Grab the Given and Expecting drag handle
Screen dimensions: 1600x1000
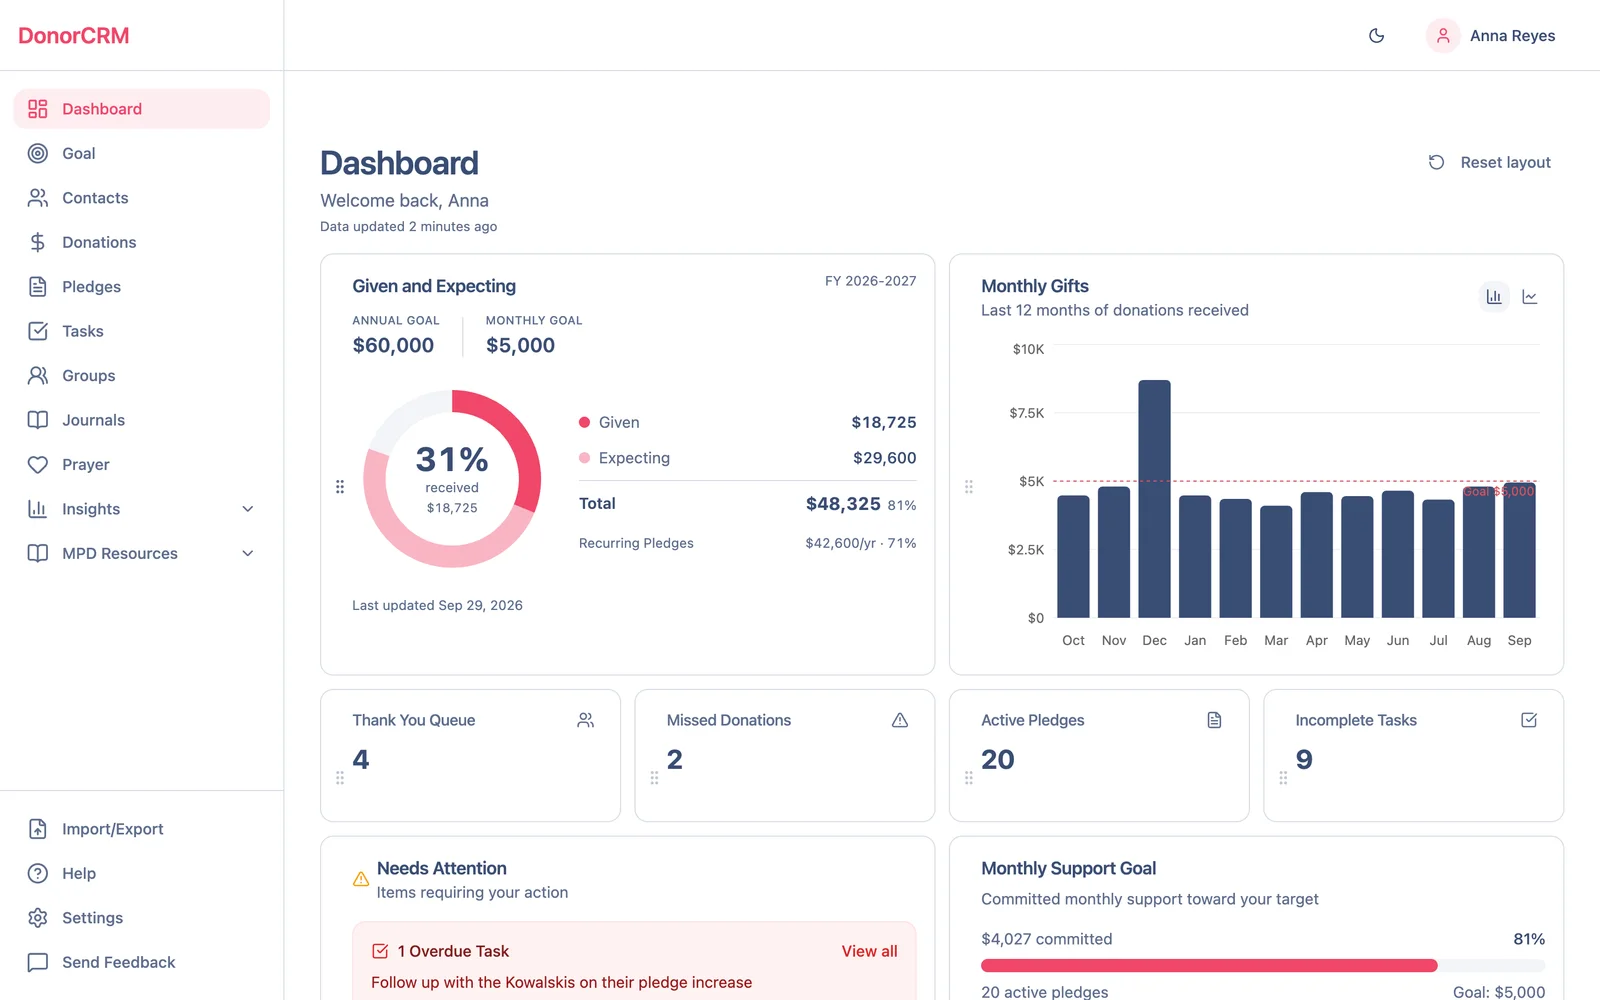[x=340, y=487]
